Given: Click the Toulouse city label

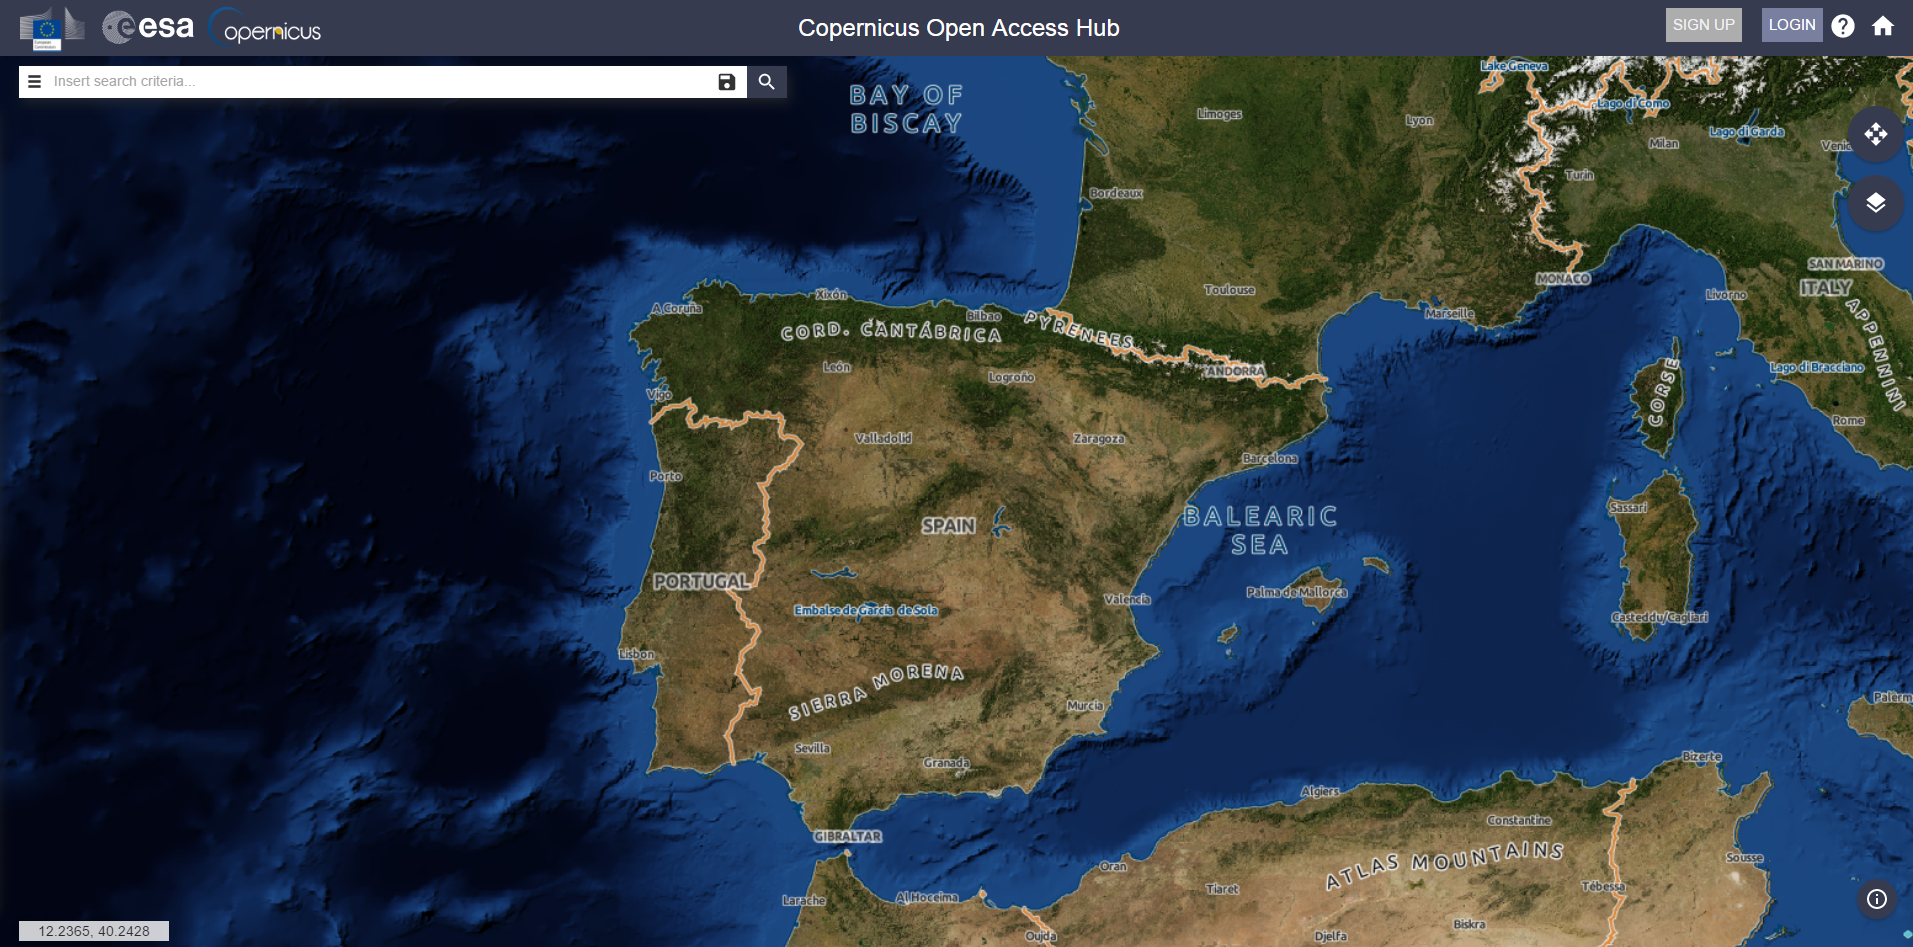Looking at the screenshot, I should tap(1229, 290).
